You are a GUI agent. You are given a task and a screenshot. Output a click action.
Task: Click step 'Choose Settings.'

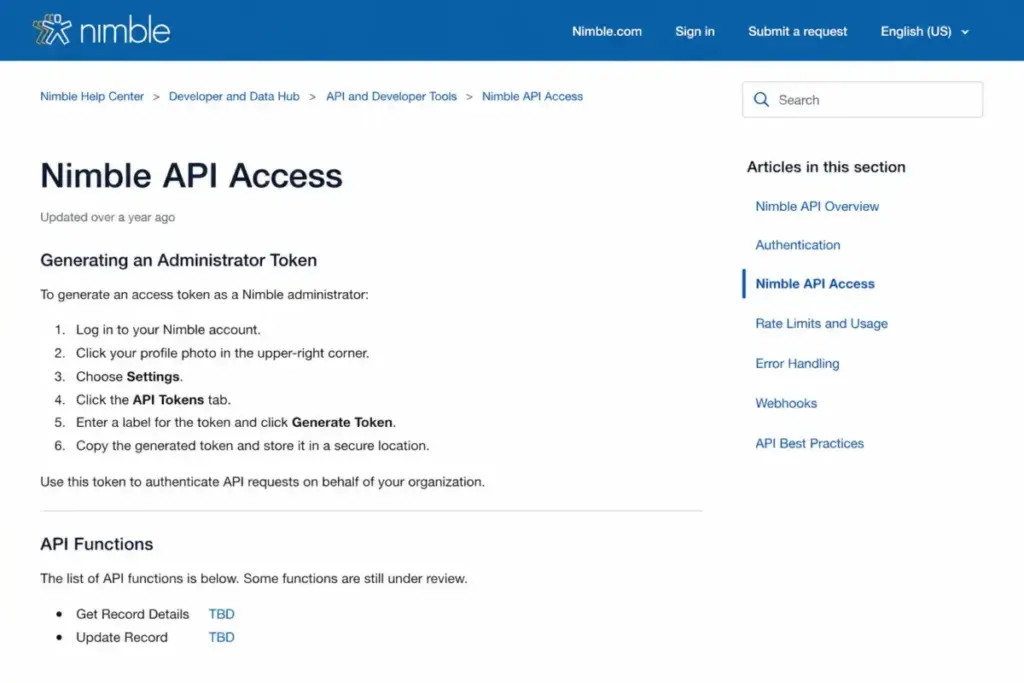coord(129,377)
